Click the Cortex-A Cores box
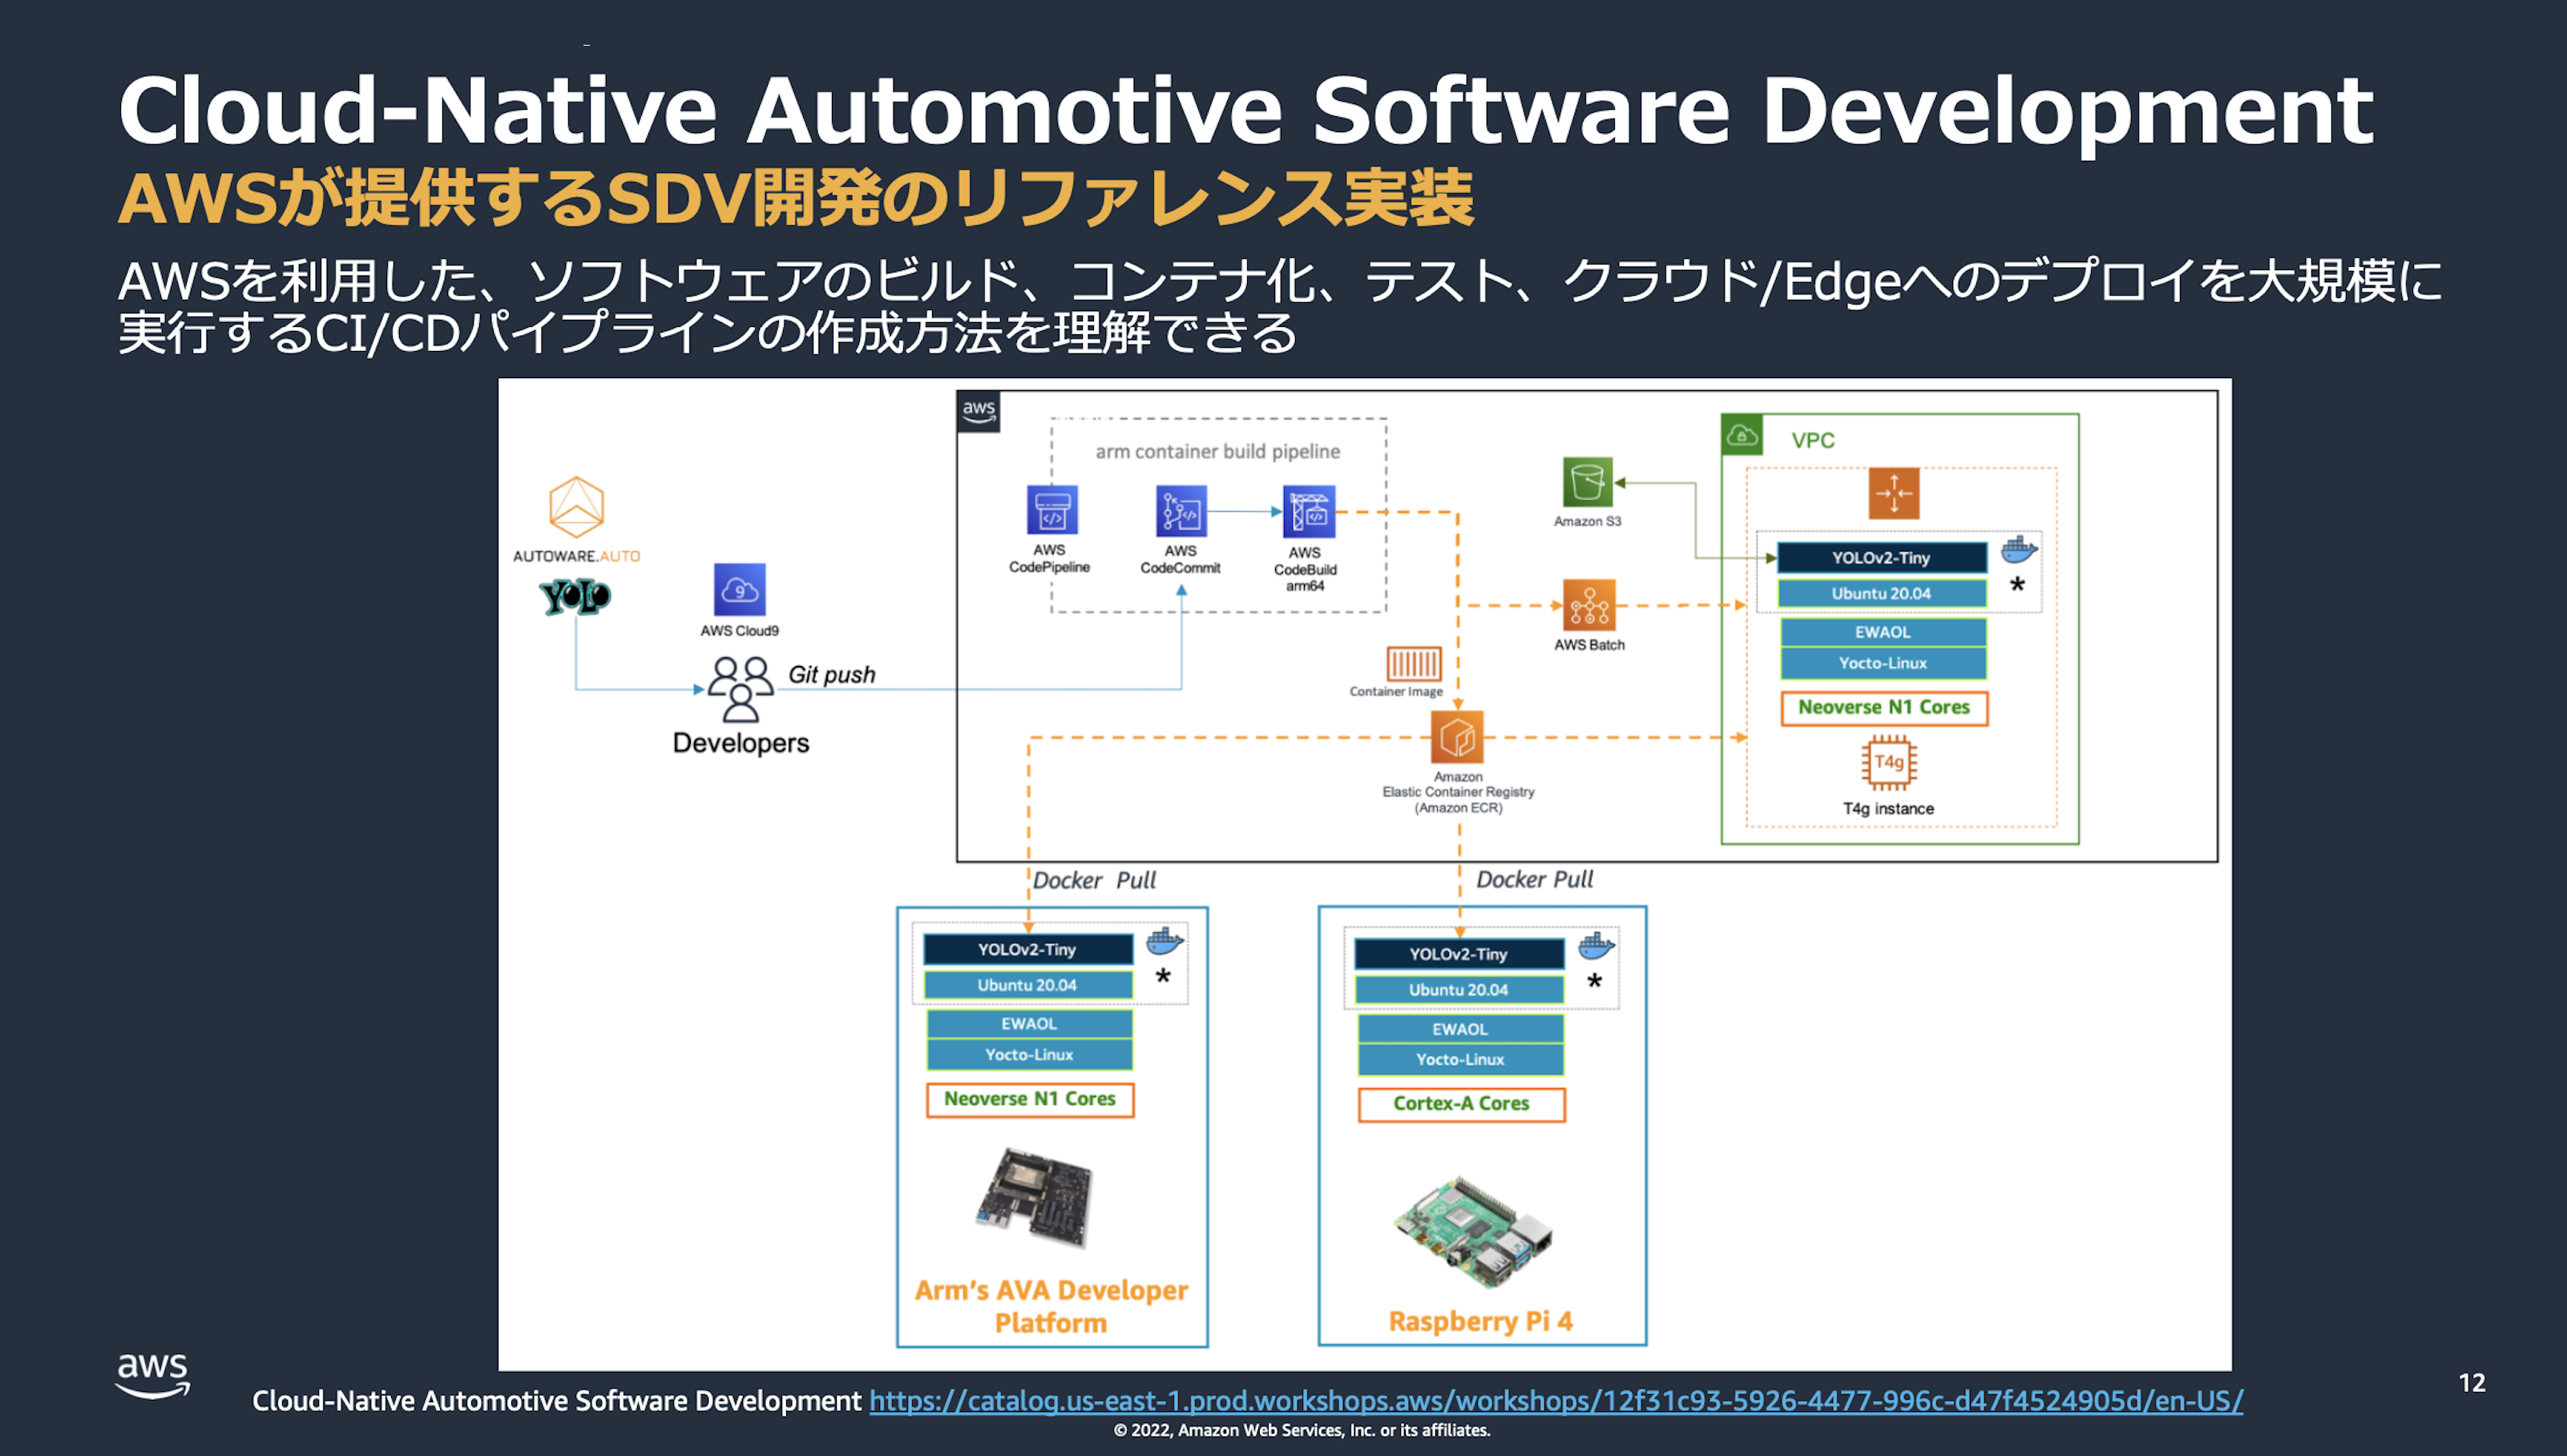 1460,1103
